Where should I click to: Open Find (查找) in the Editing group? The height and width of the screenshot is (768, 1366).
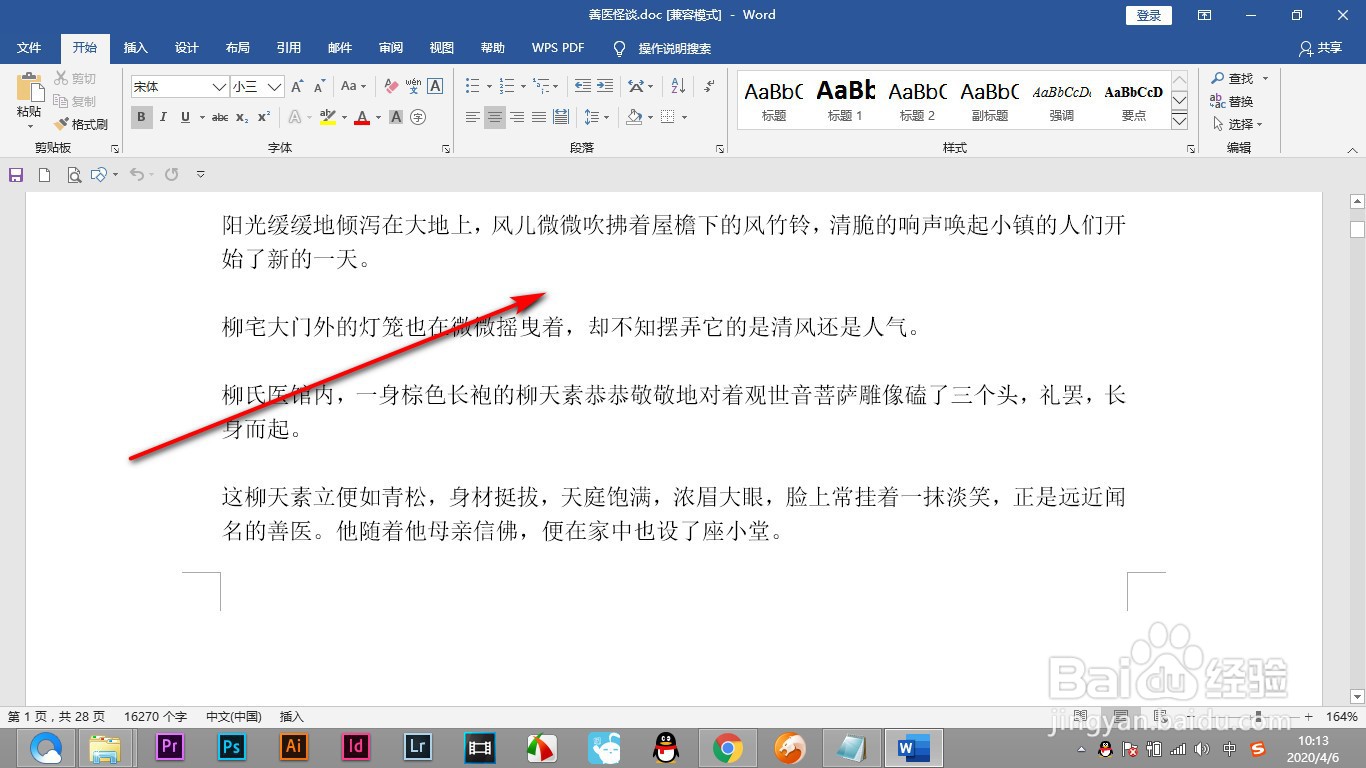[1237, 78]
